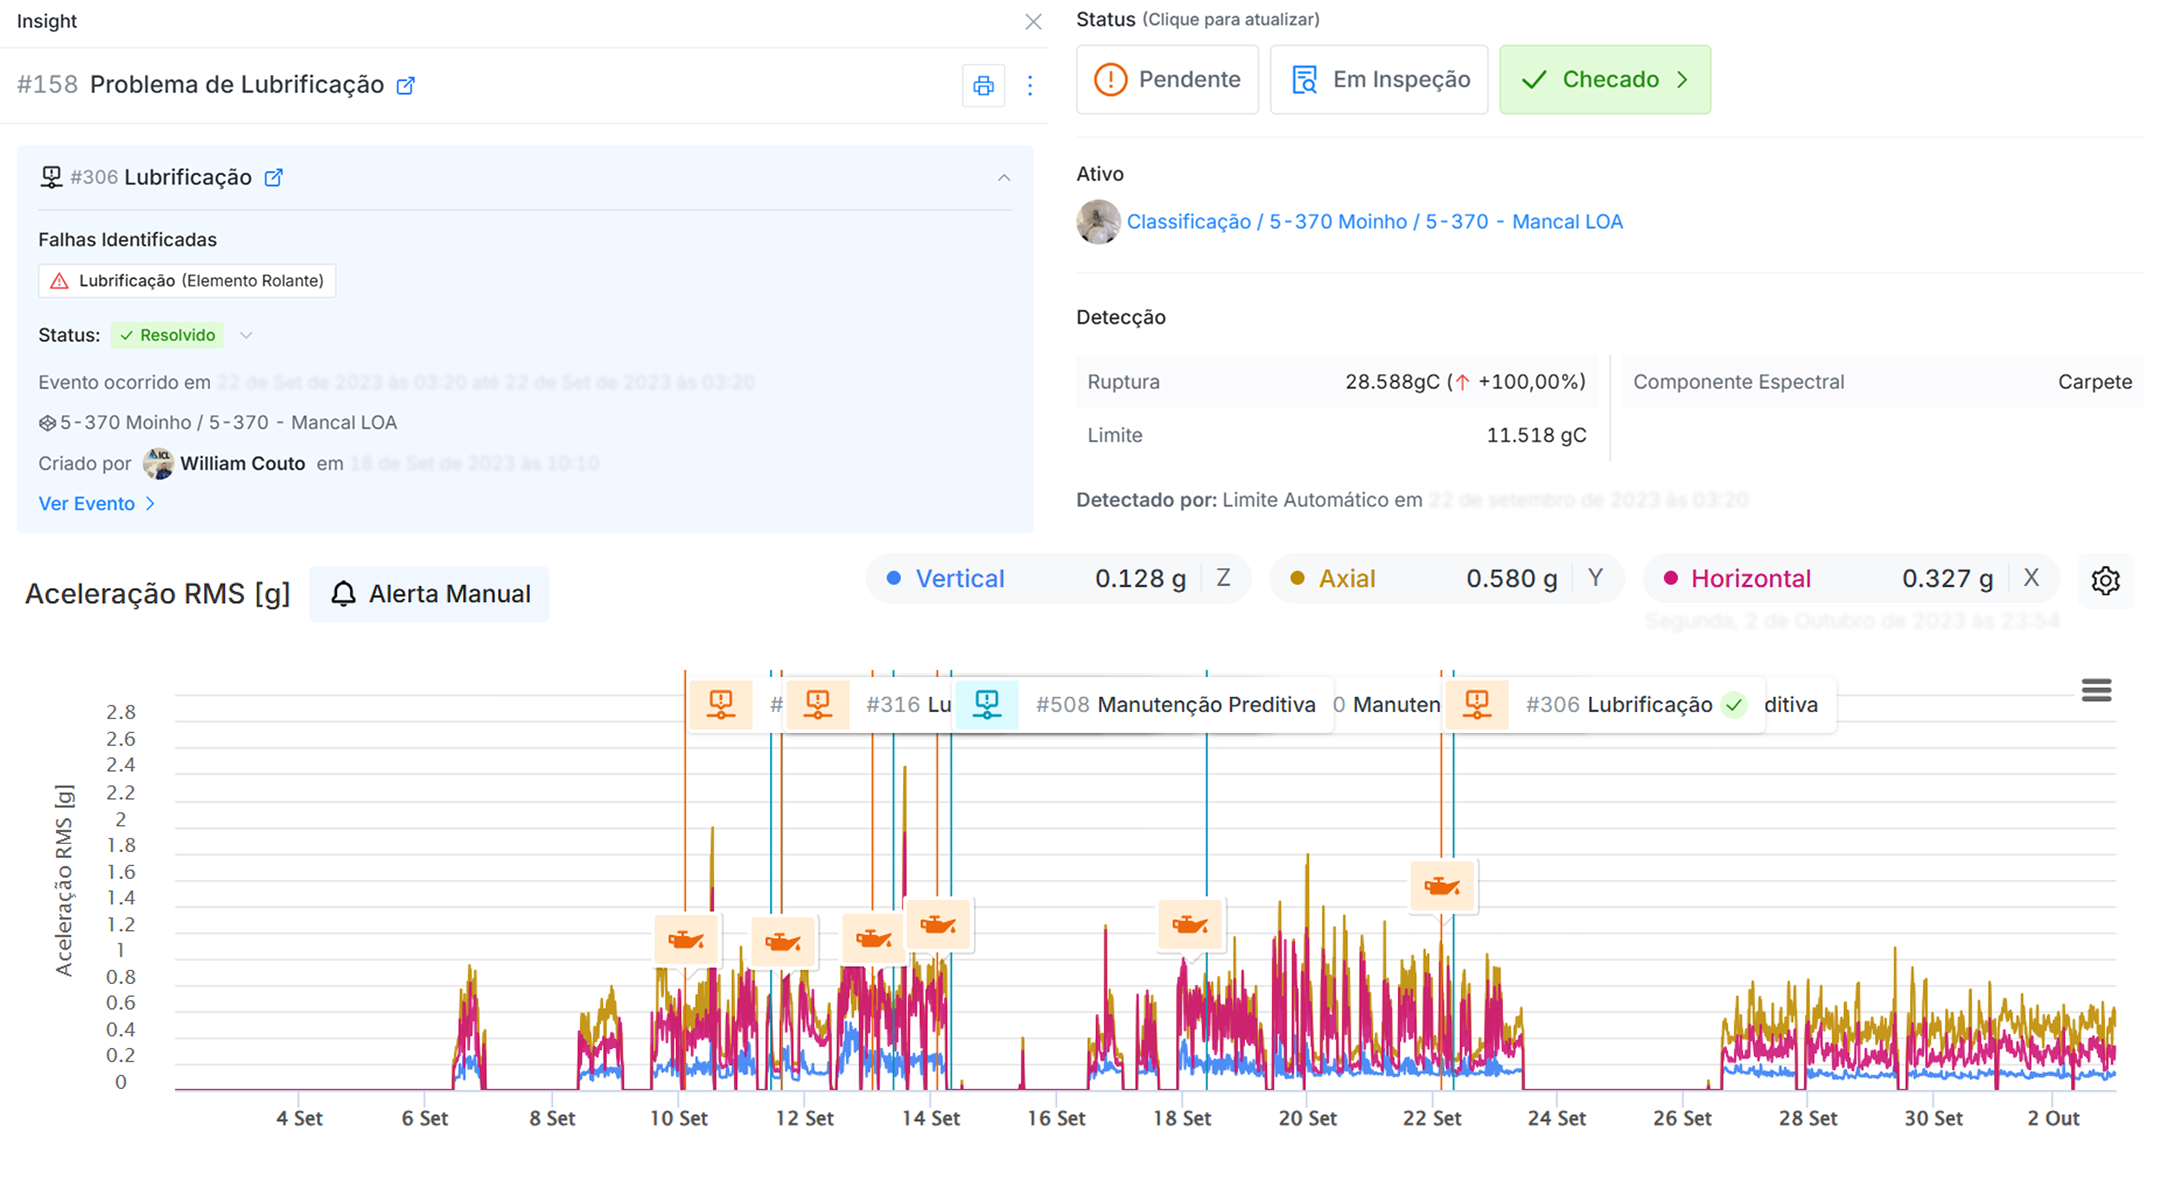
Task: Open chart settings gear icon
Action: click(x=2105, y=580)
